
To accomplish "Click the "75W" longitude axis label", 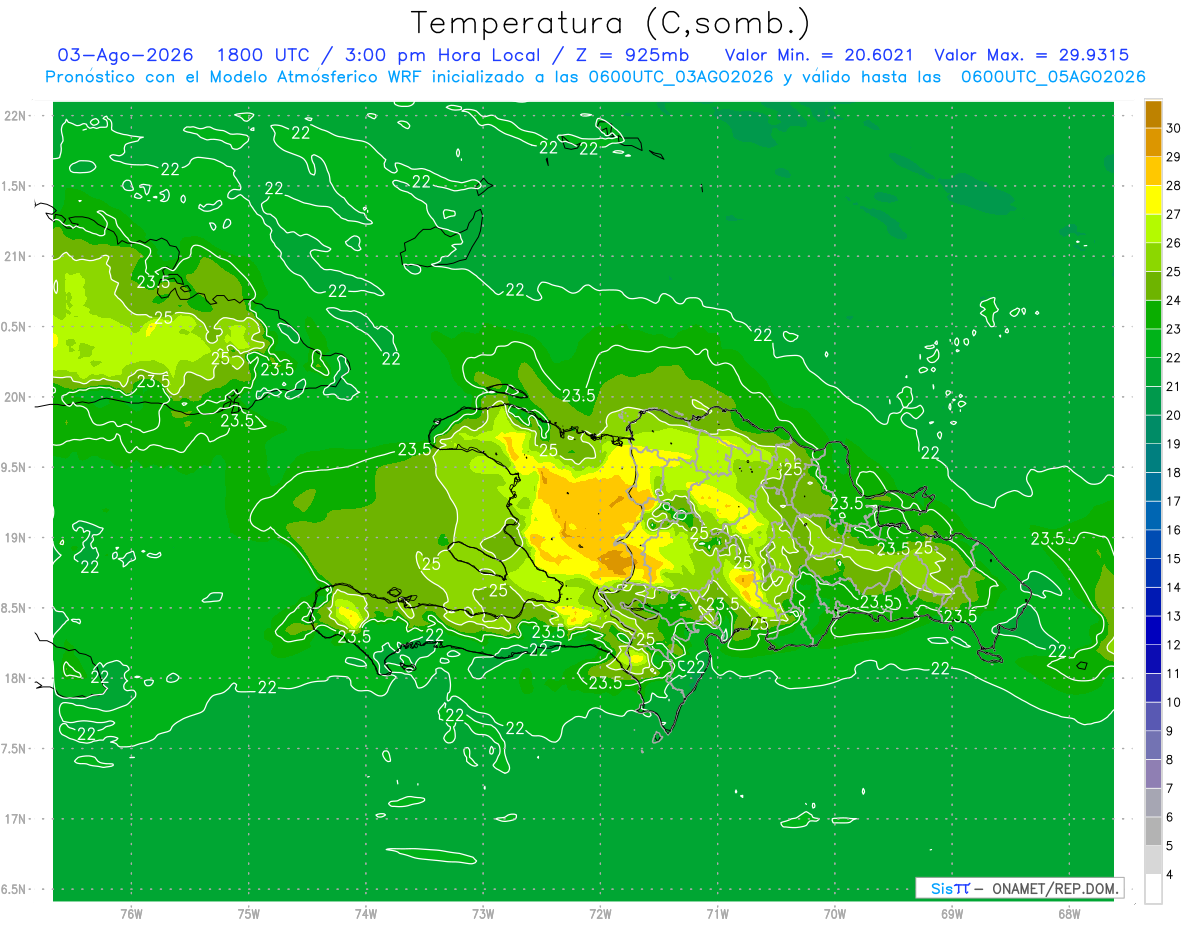I will [x=249, y=914].
